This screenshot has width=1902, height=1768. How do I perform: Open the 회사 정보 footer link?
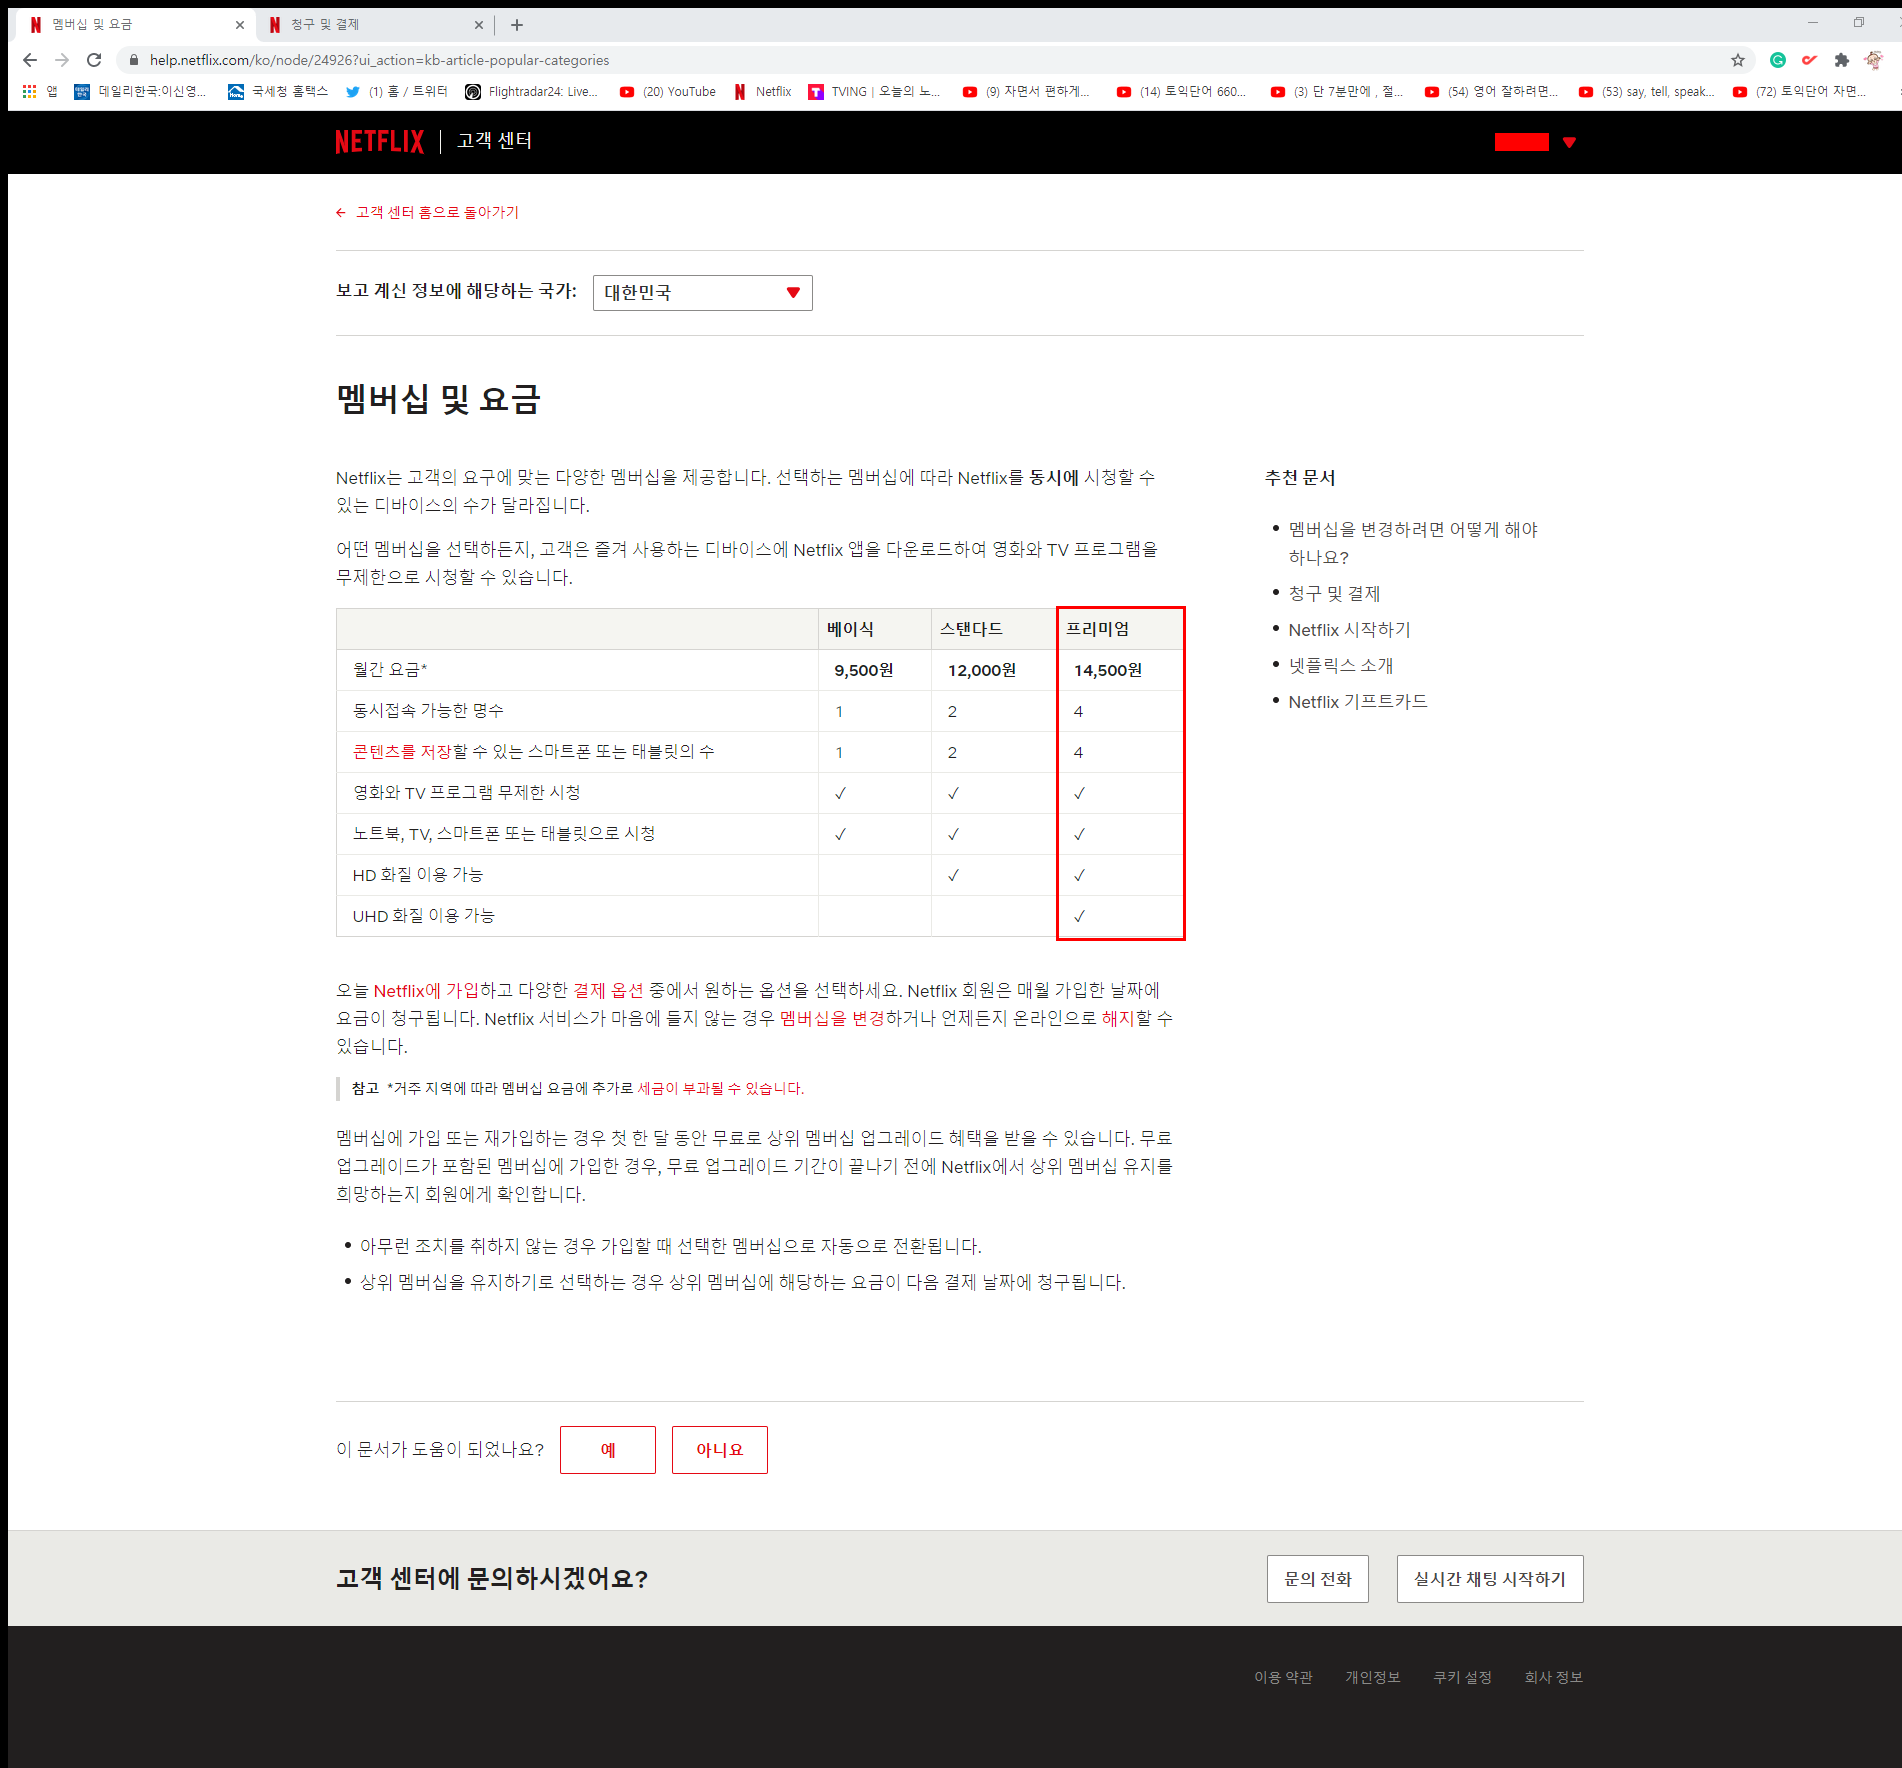(1553, 1677)
